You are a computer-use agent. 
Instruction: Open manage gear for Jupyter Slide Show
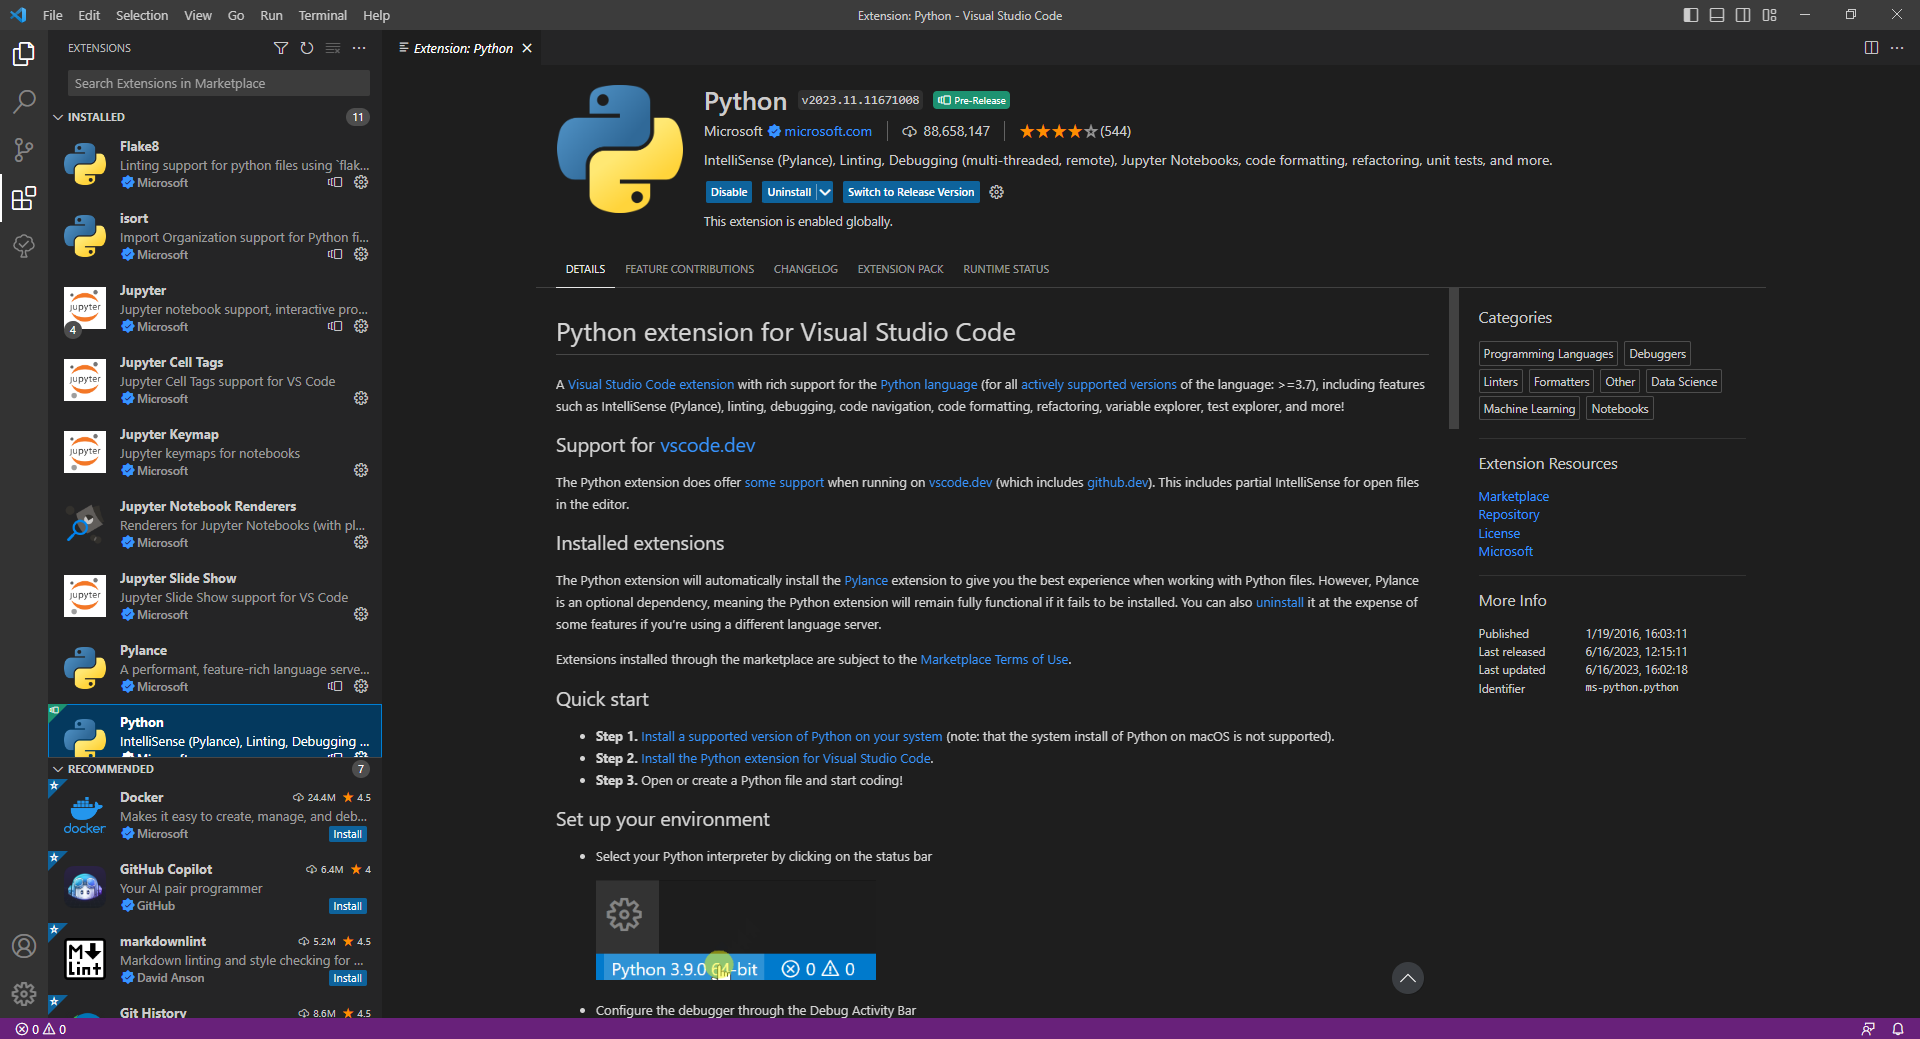(361, 614)
